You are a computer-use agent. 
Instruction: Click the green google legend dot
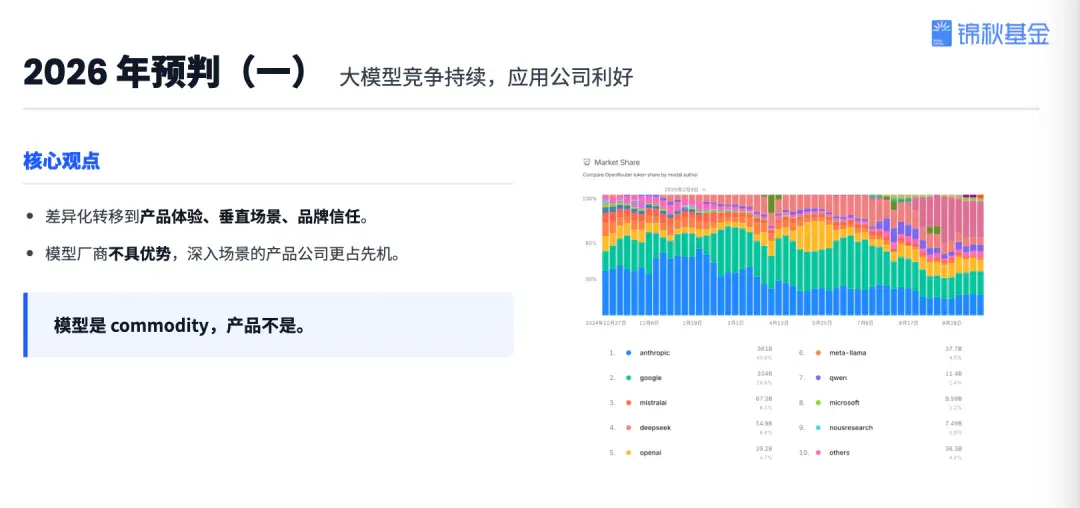pos(629,378)
